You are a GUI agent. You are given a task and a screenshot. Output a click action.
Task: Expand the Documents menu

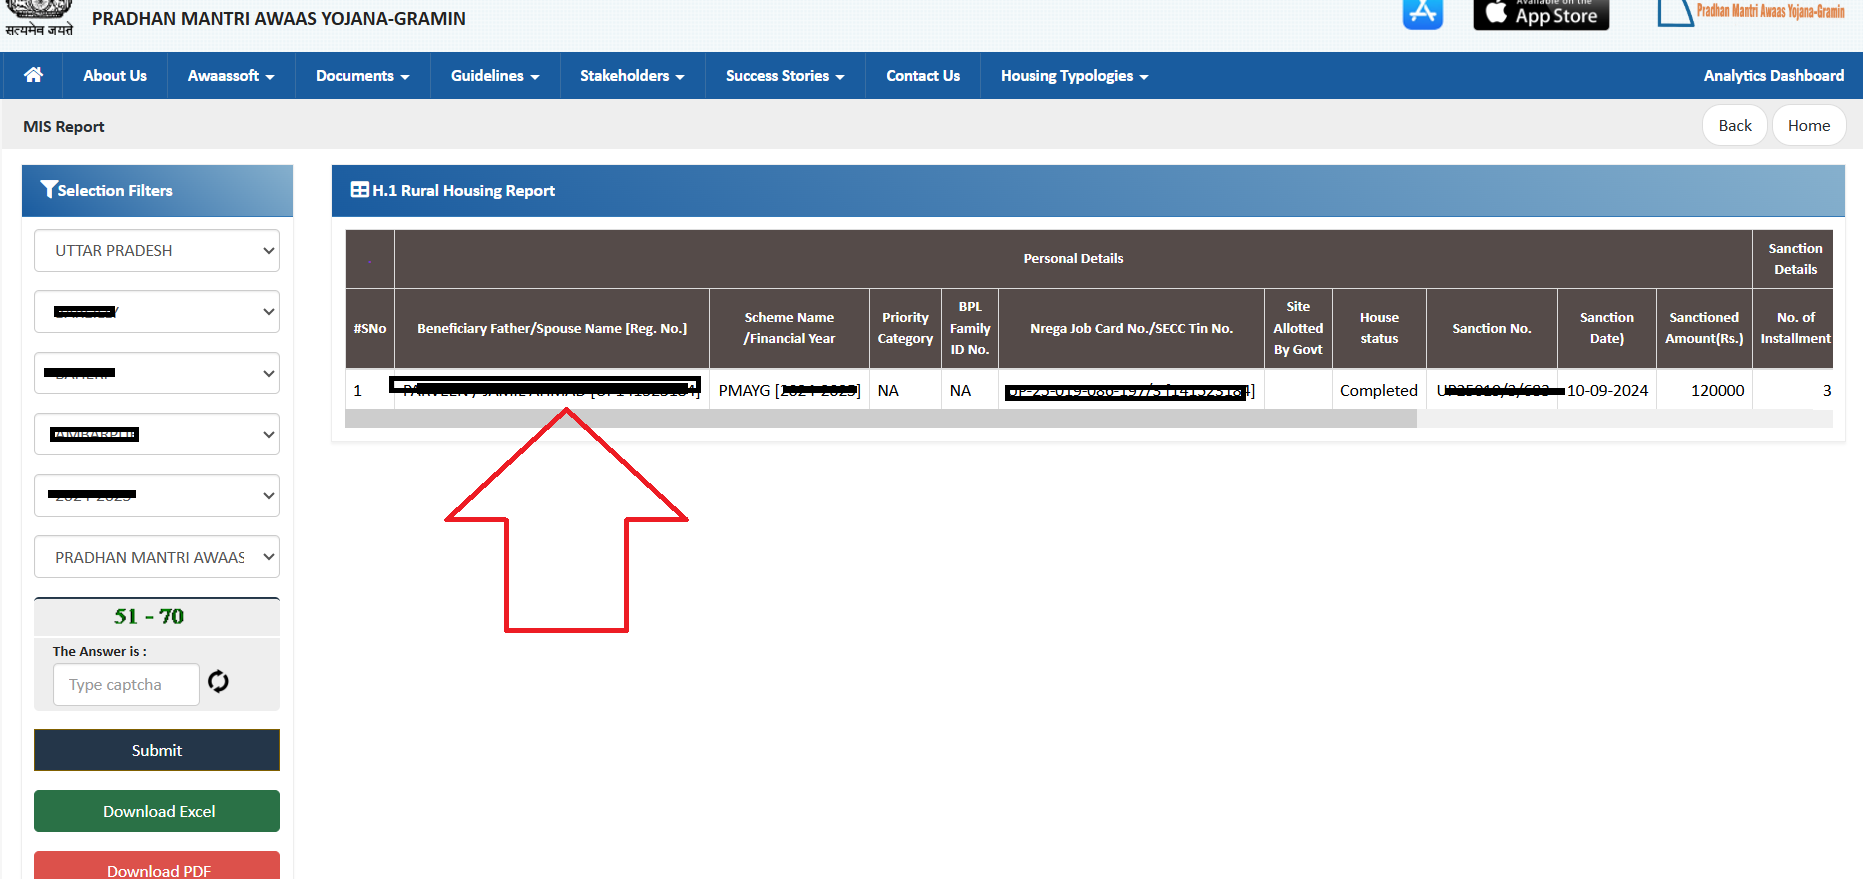[363, 76]
